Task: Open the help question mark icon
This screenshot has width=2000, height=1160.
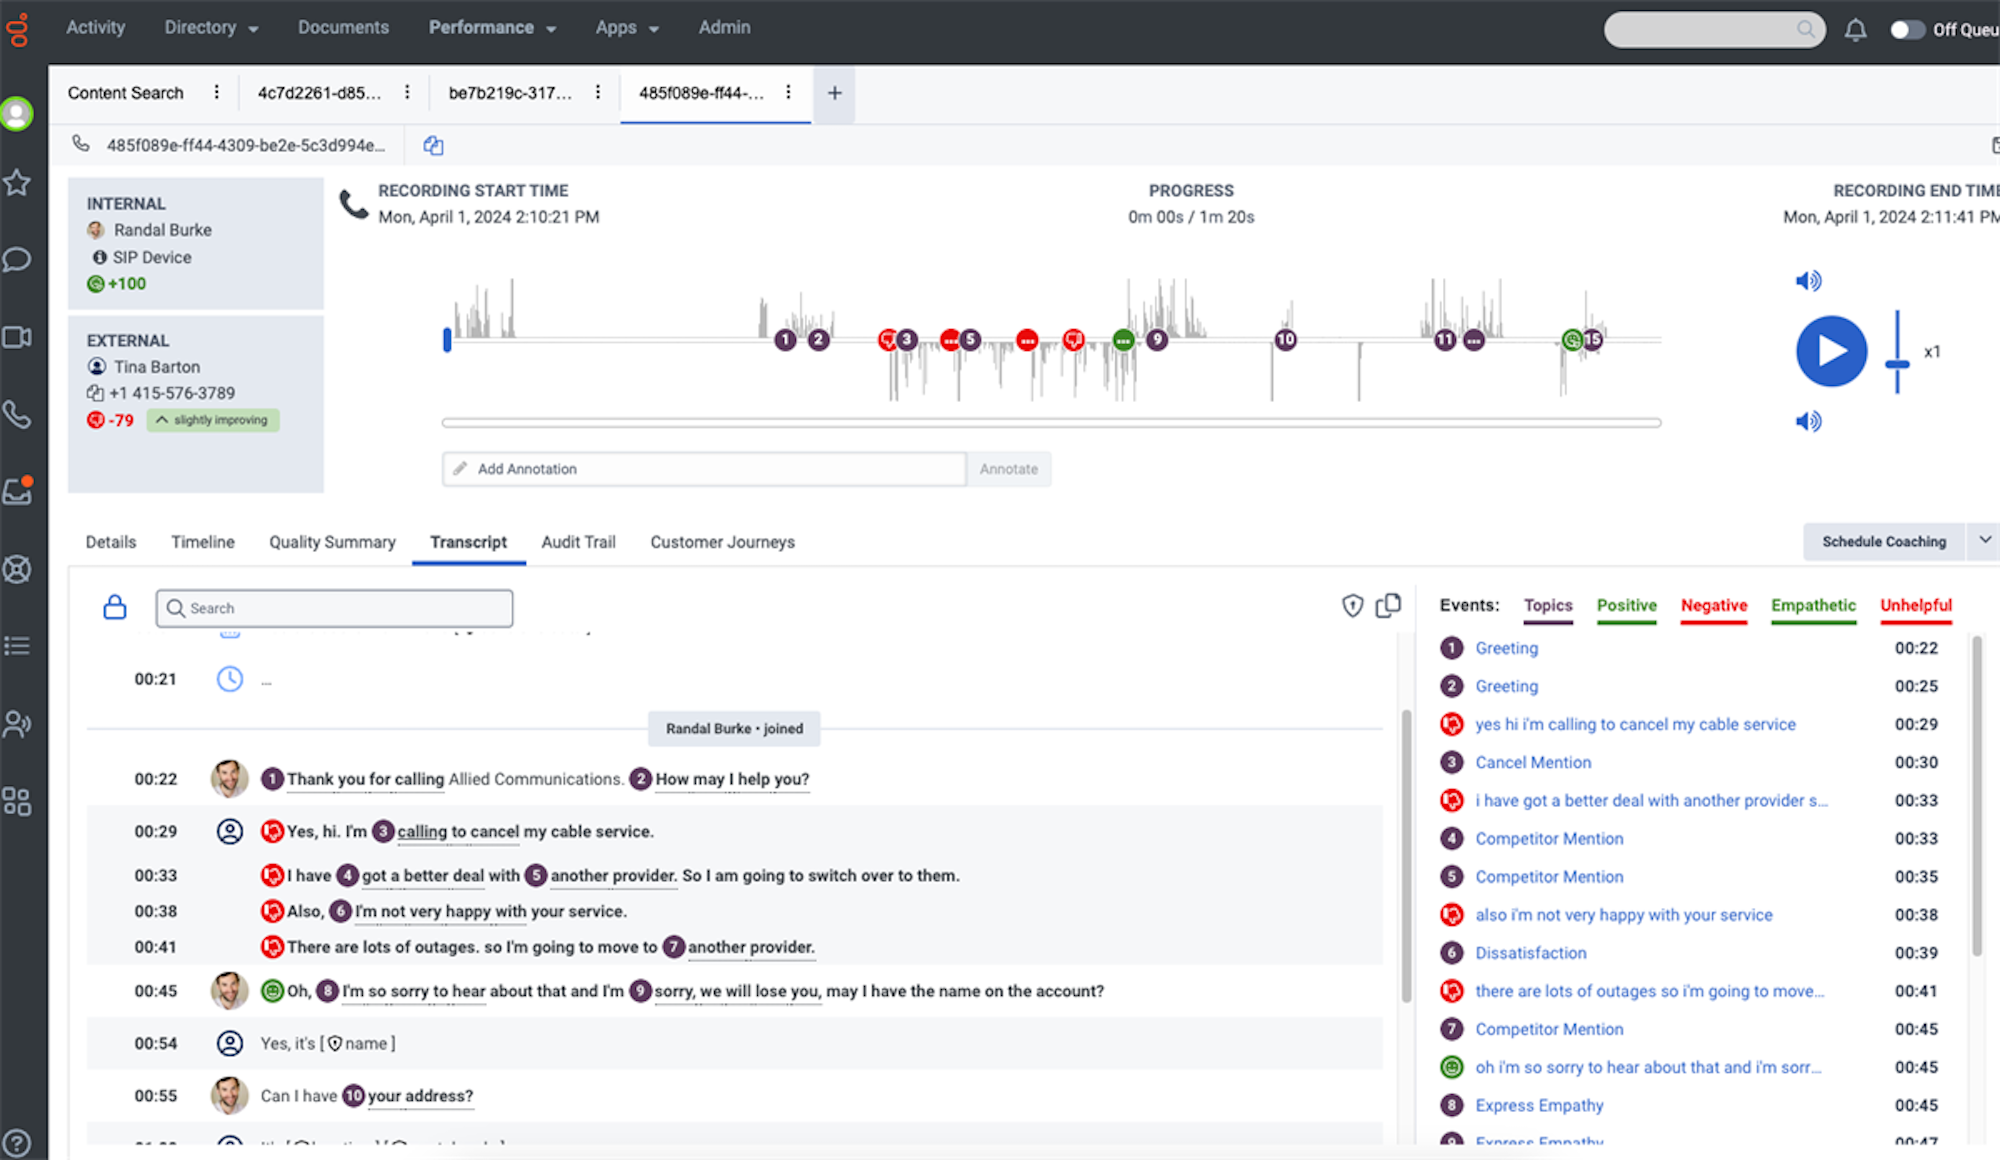Action: tap(17, 1142)
